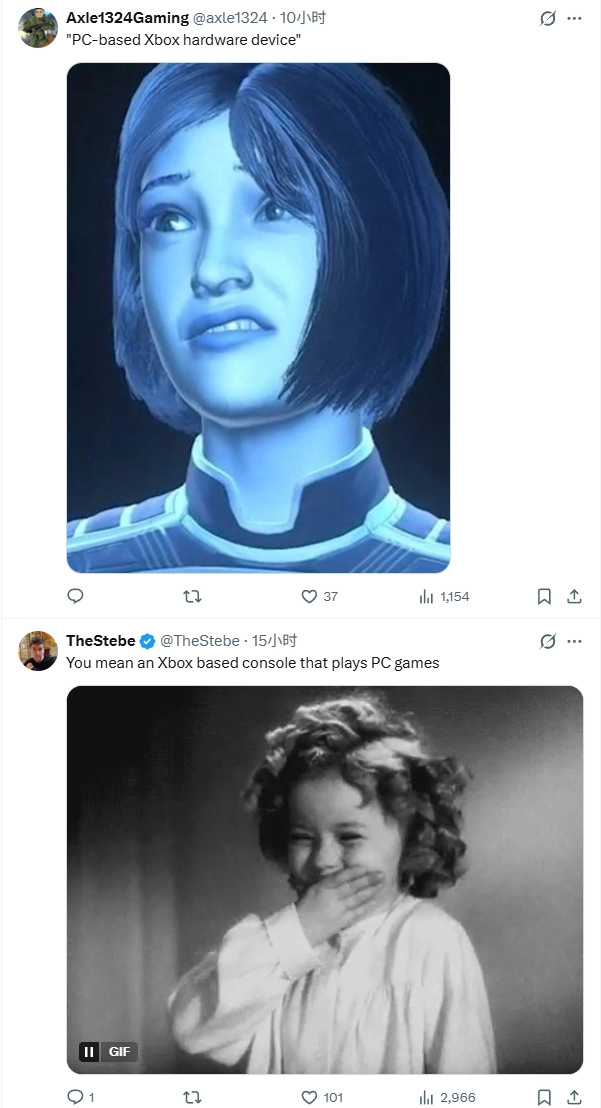
Task: Bookmark the Axle1324Gaming tweet
Action: [544, 596]
